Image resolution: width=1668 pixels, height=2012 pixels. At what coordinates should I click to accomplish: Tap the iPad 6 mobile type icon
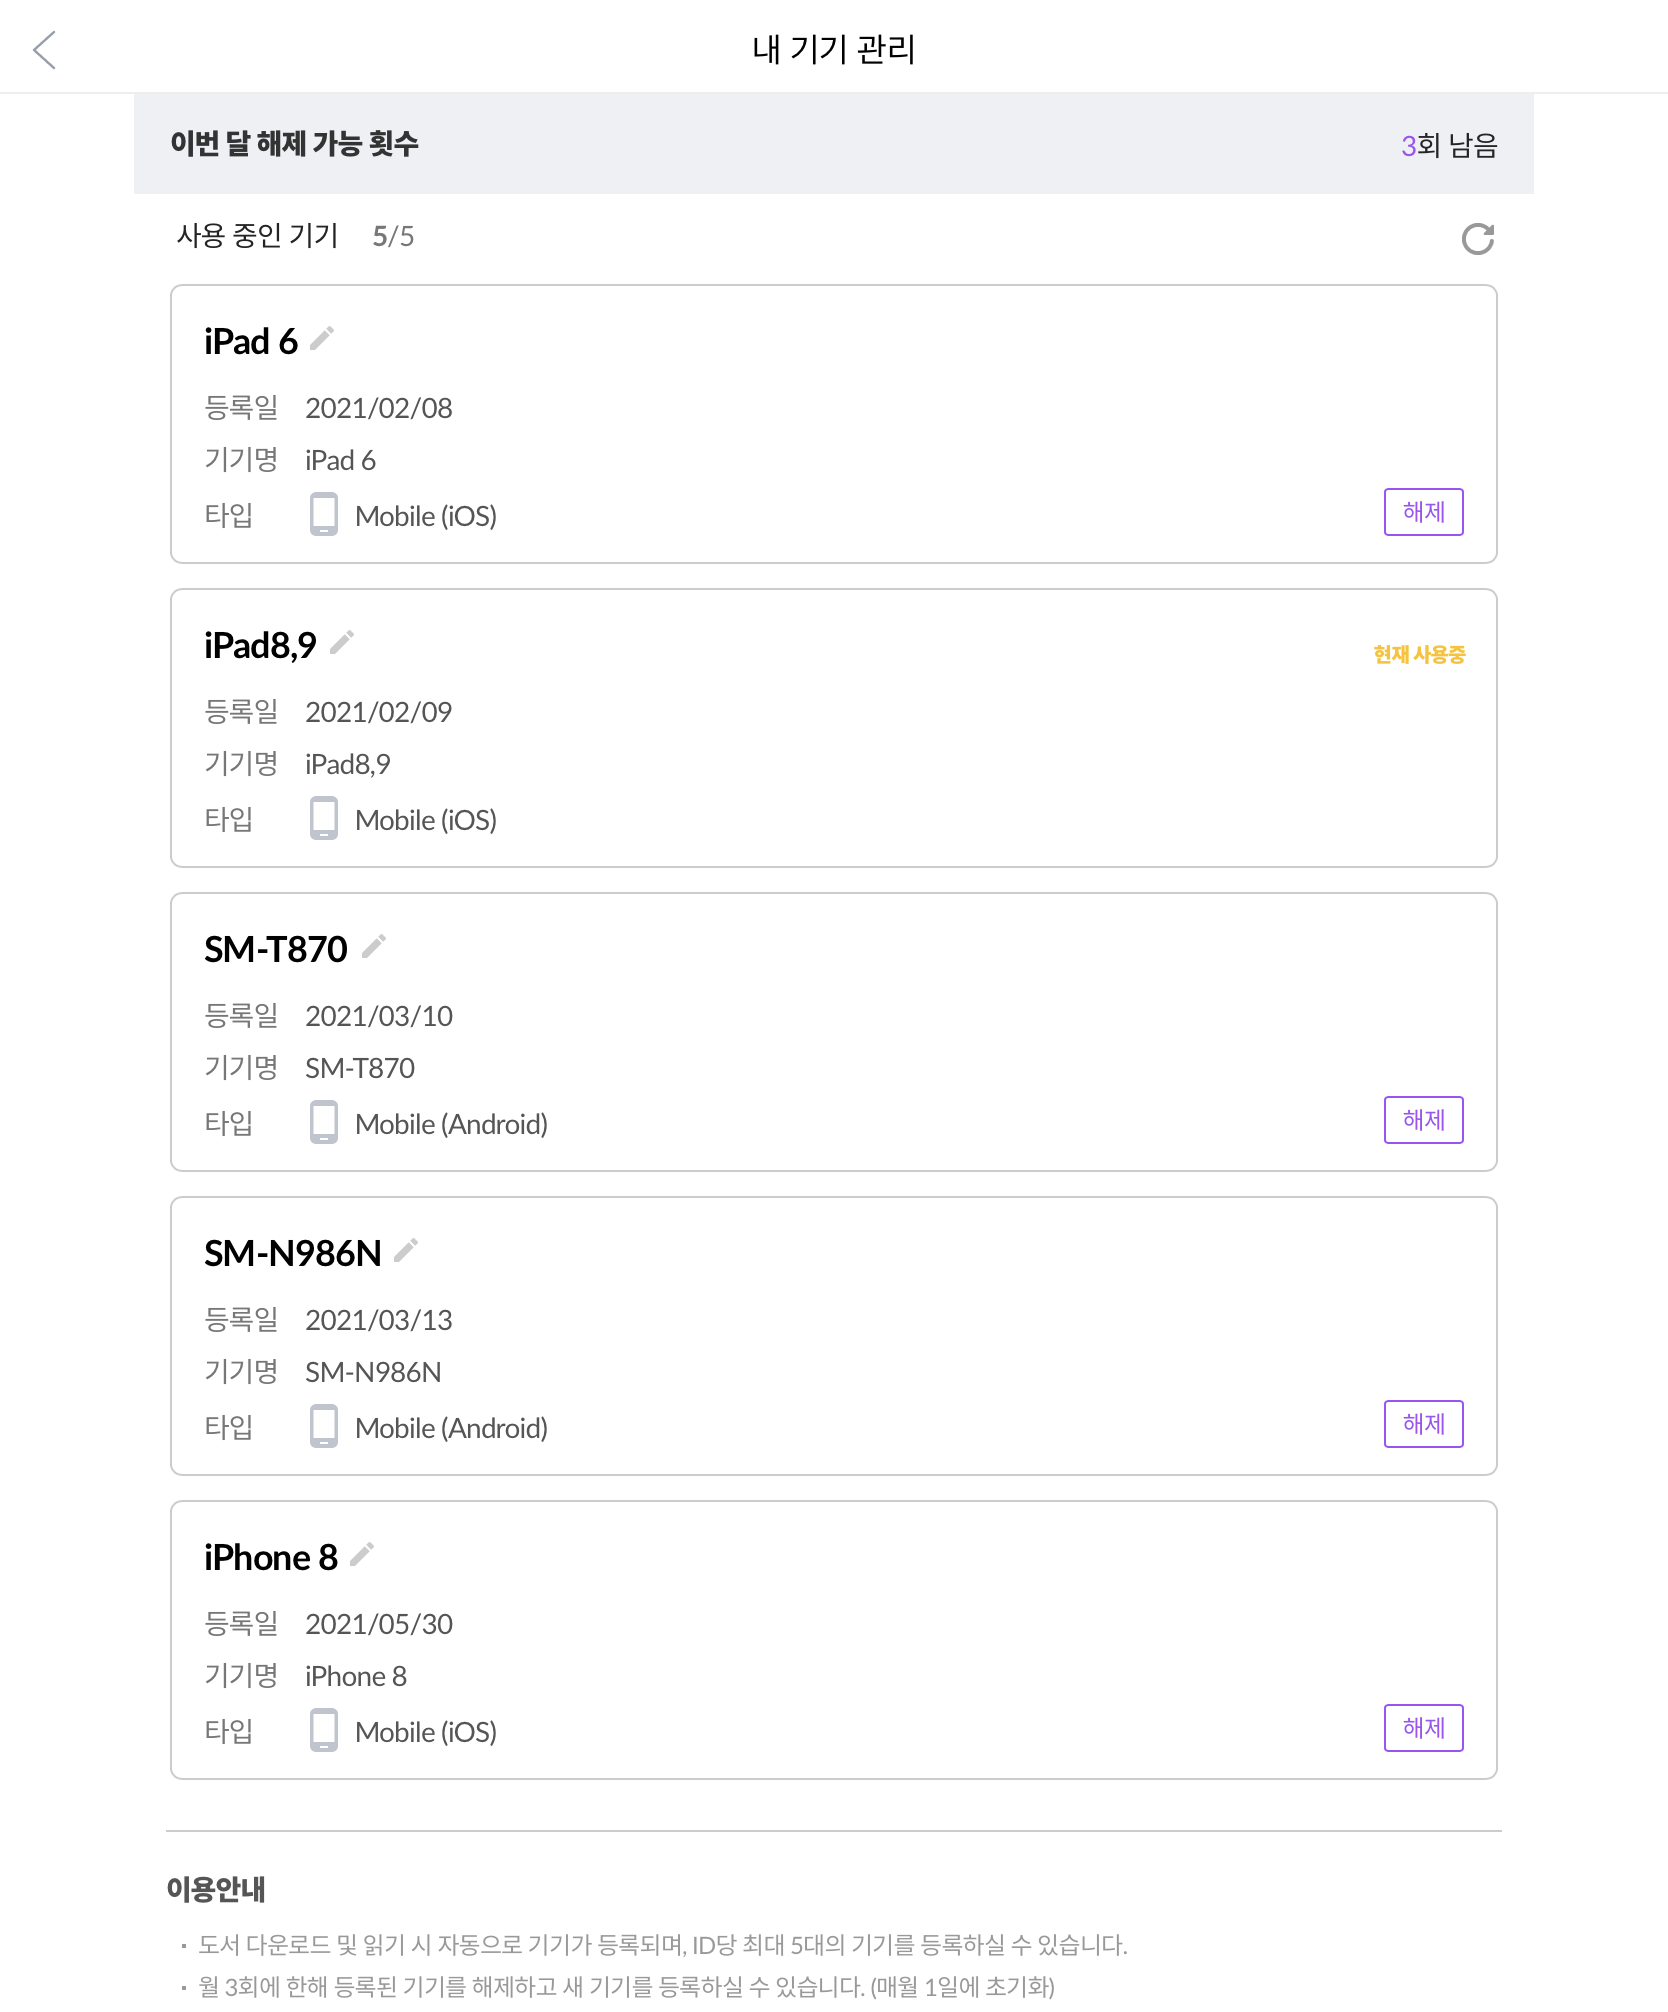(x=323, y=514)
